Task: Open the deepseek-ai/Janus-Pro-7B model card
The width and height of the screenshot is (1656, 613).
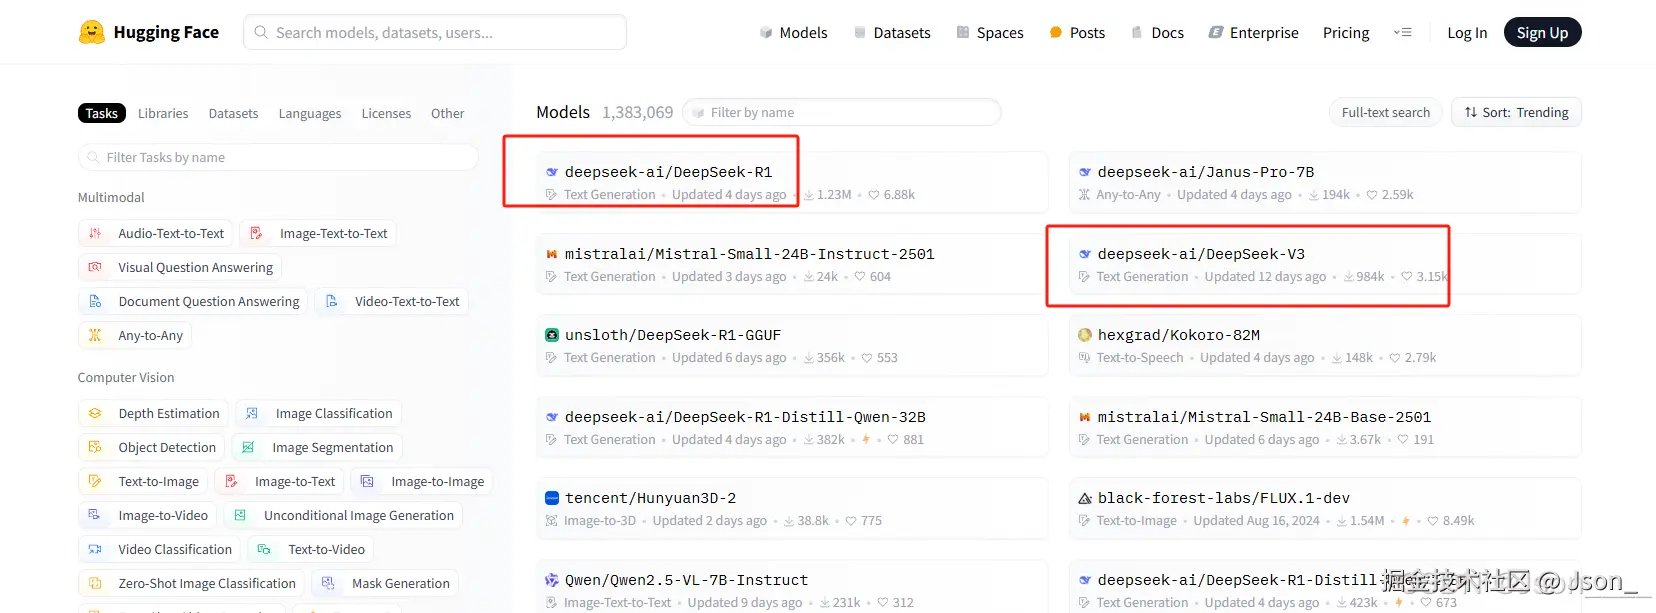Action: click(x=1325, y=182)
